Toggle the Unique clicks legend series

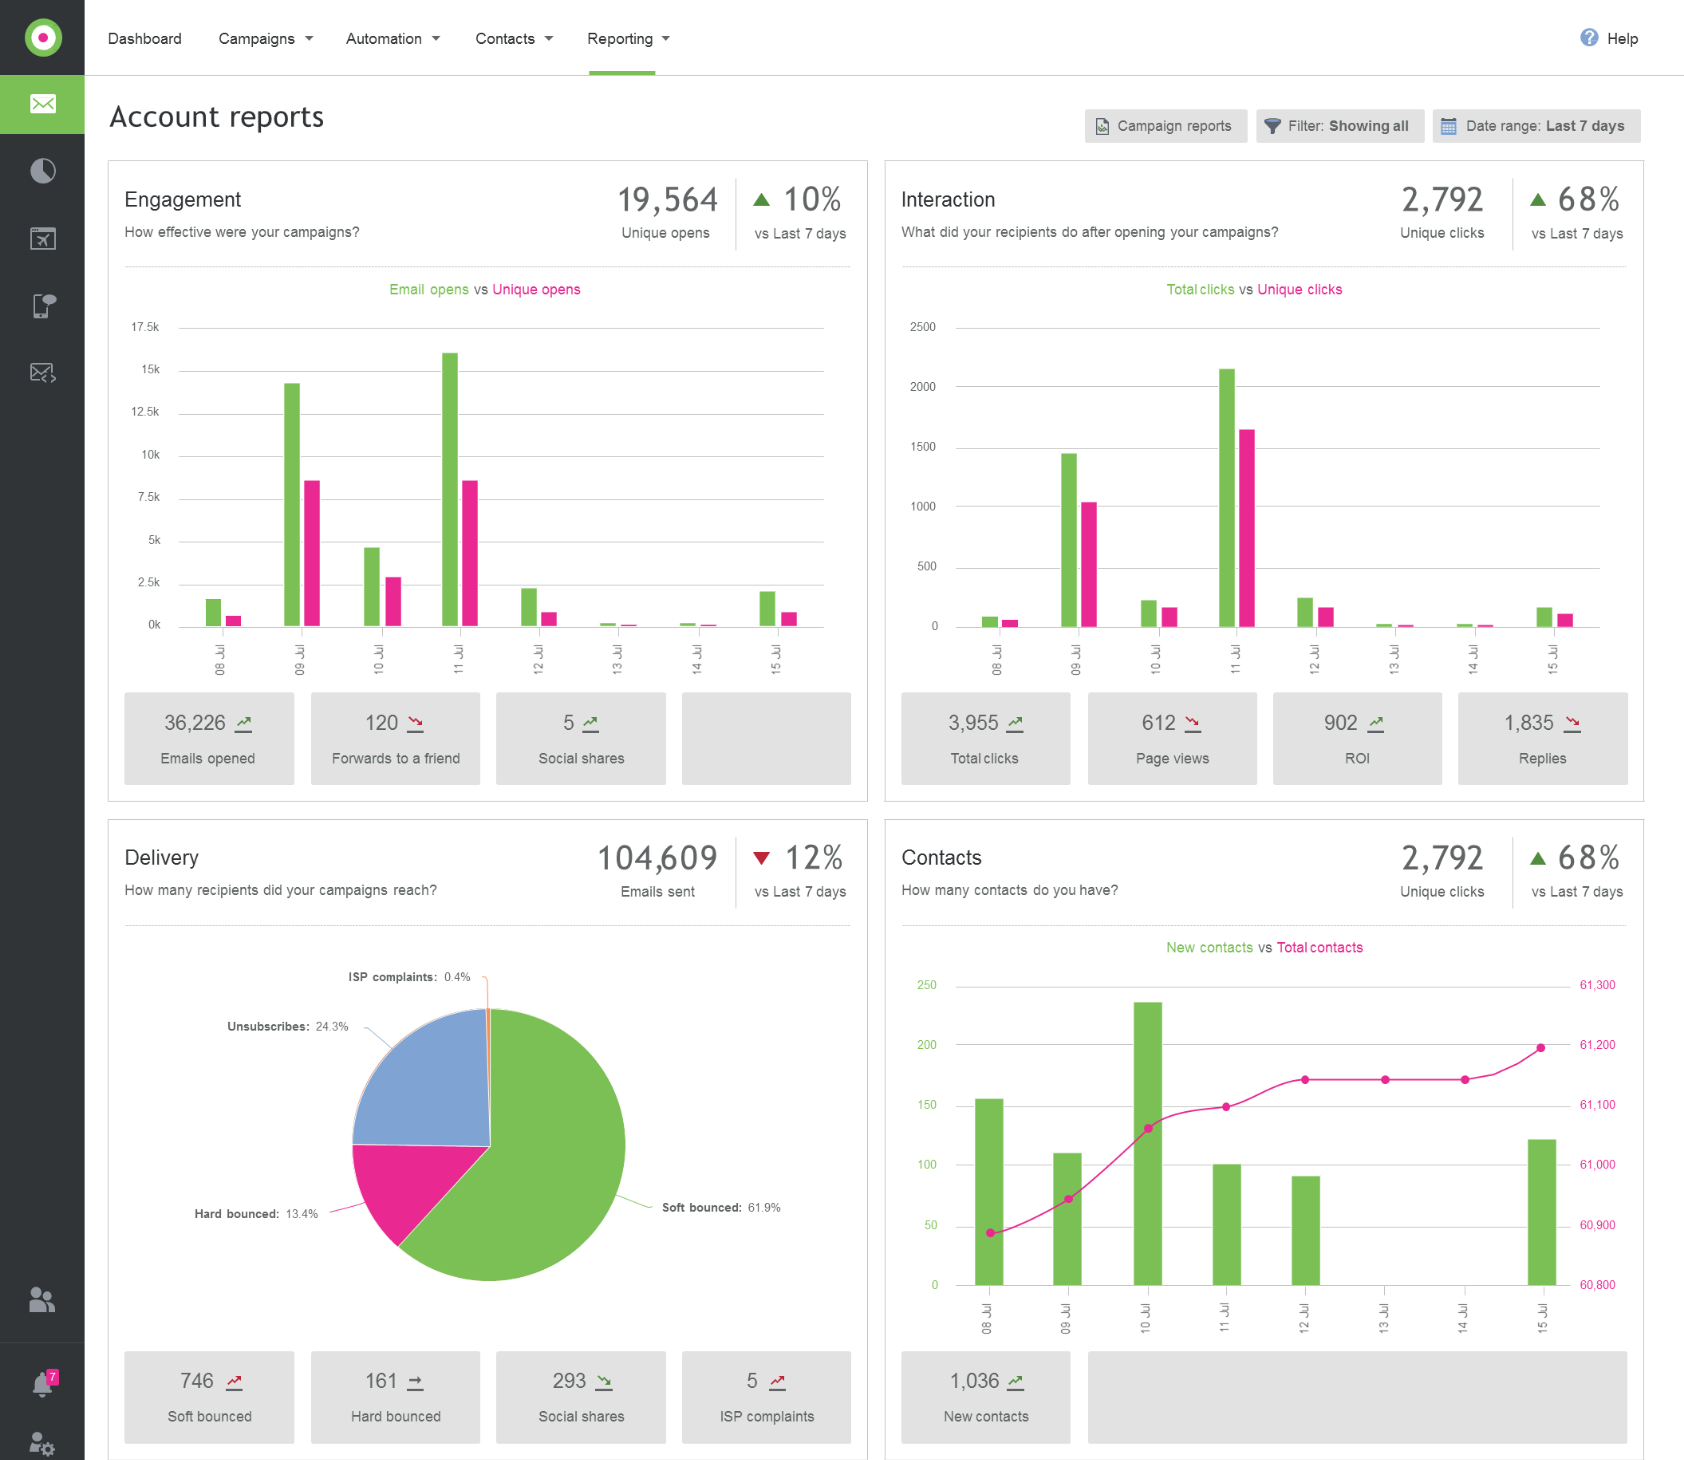tap(1299, 289)
